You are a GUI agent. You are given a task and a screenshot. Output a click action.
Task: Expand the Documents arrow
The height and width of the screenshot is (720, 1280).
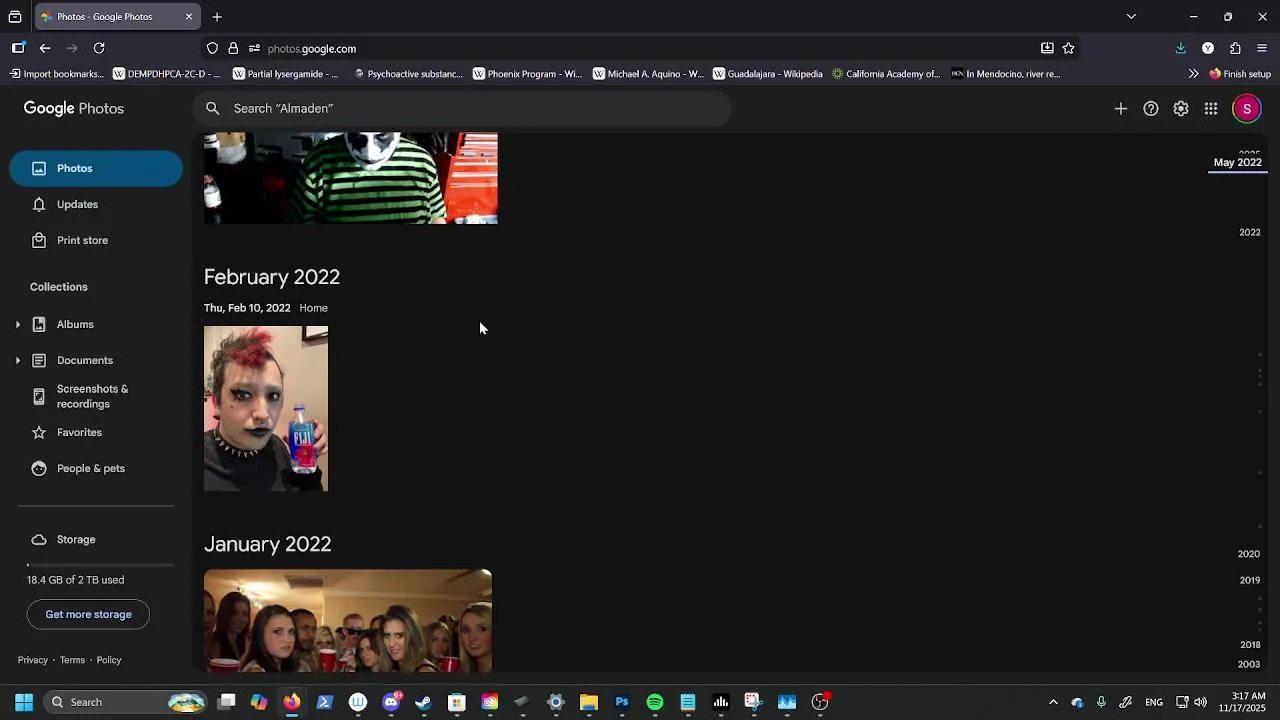click(17, 360)
